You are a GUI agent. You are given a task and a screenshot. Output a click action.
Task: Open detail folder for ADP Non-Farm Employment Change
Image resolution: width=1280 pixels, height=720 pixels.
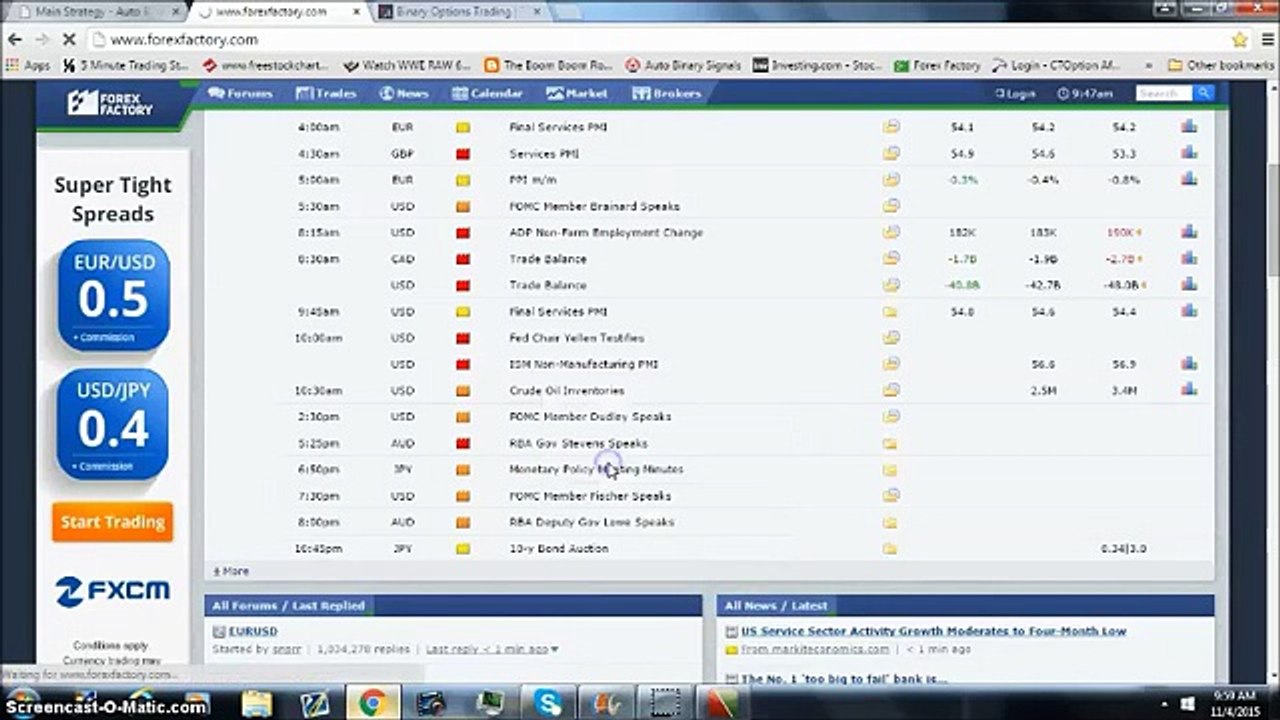(891, 232)
